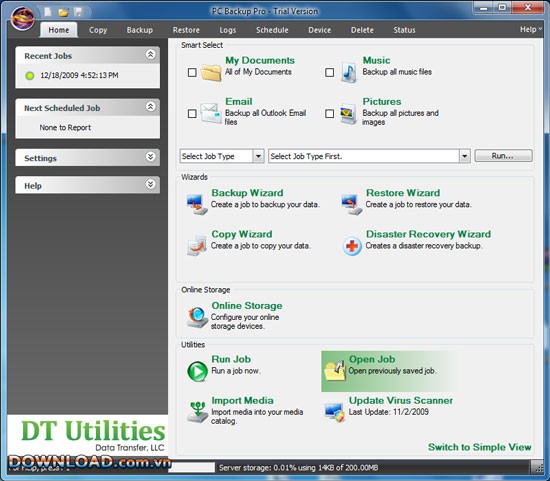Click the green status dot of recent job

(30, 75)
